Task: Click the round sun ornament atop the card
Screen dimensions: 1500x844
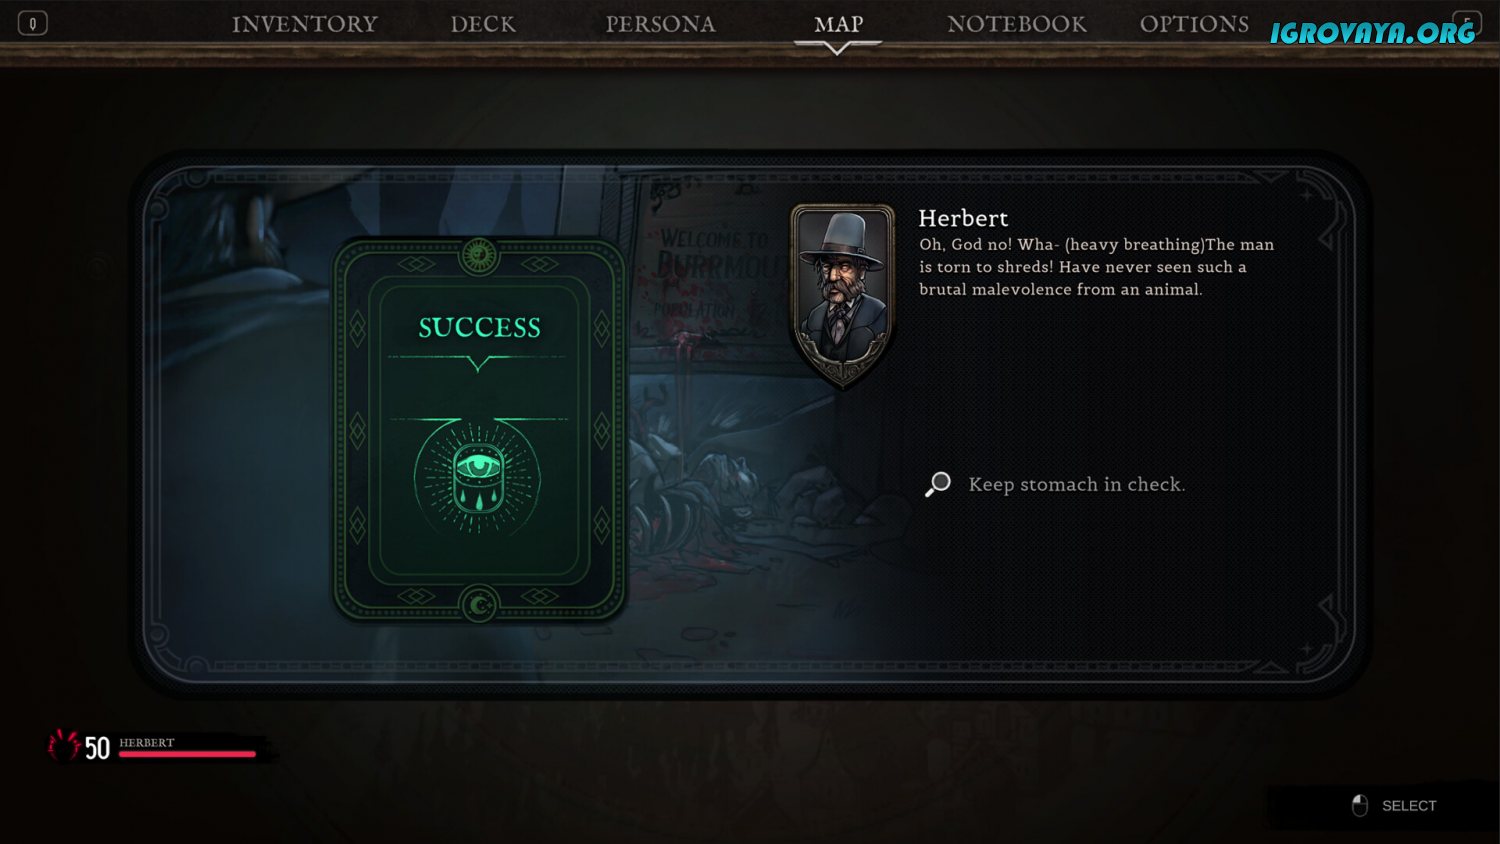Action: 479,256
